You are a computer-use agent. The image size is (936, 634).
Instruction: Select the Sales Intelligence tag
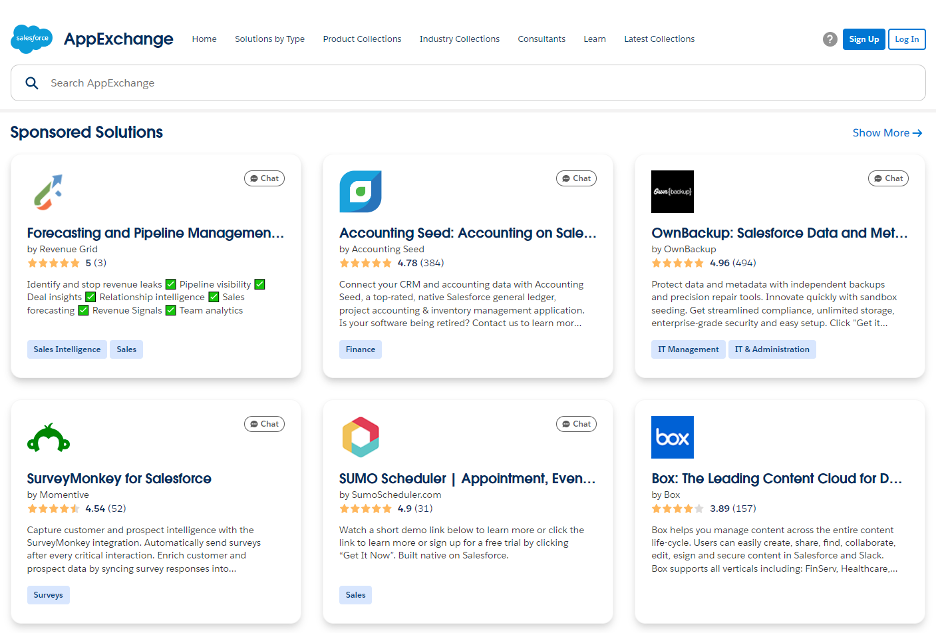click(x=67, y=349)
